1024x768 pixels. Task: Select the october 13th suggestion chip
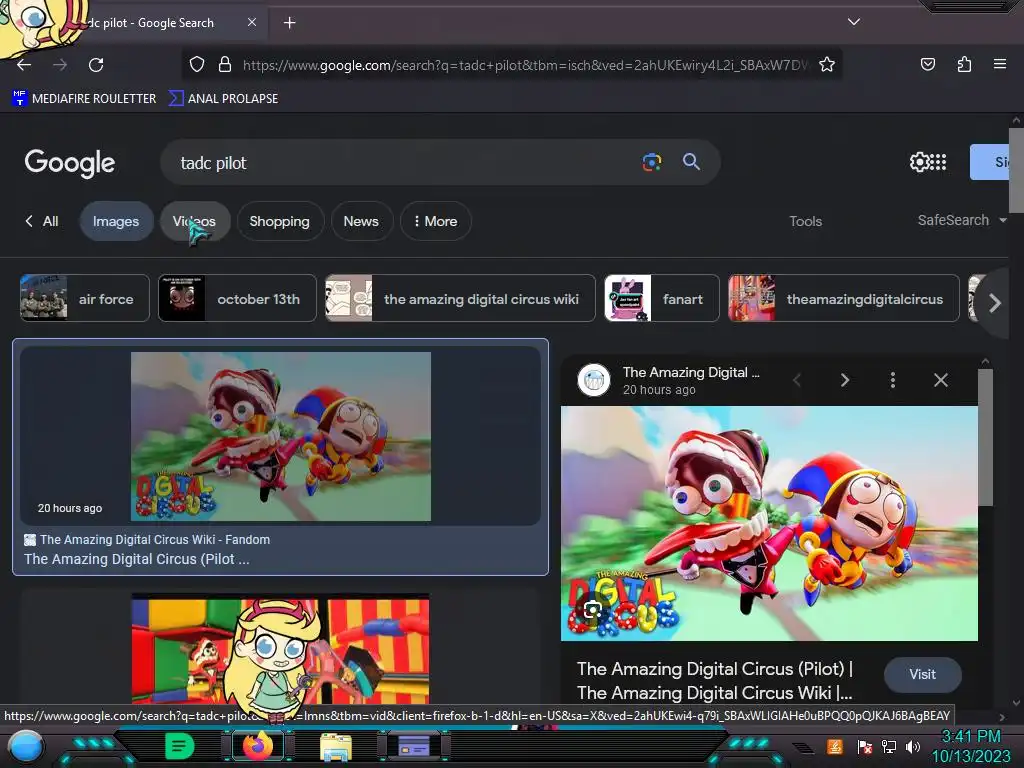point(237,298)
